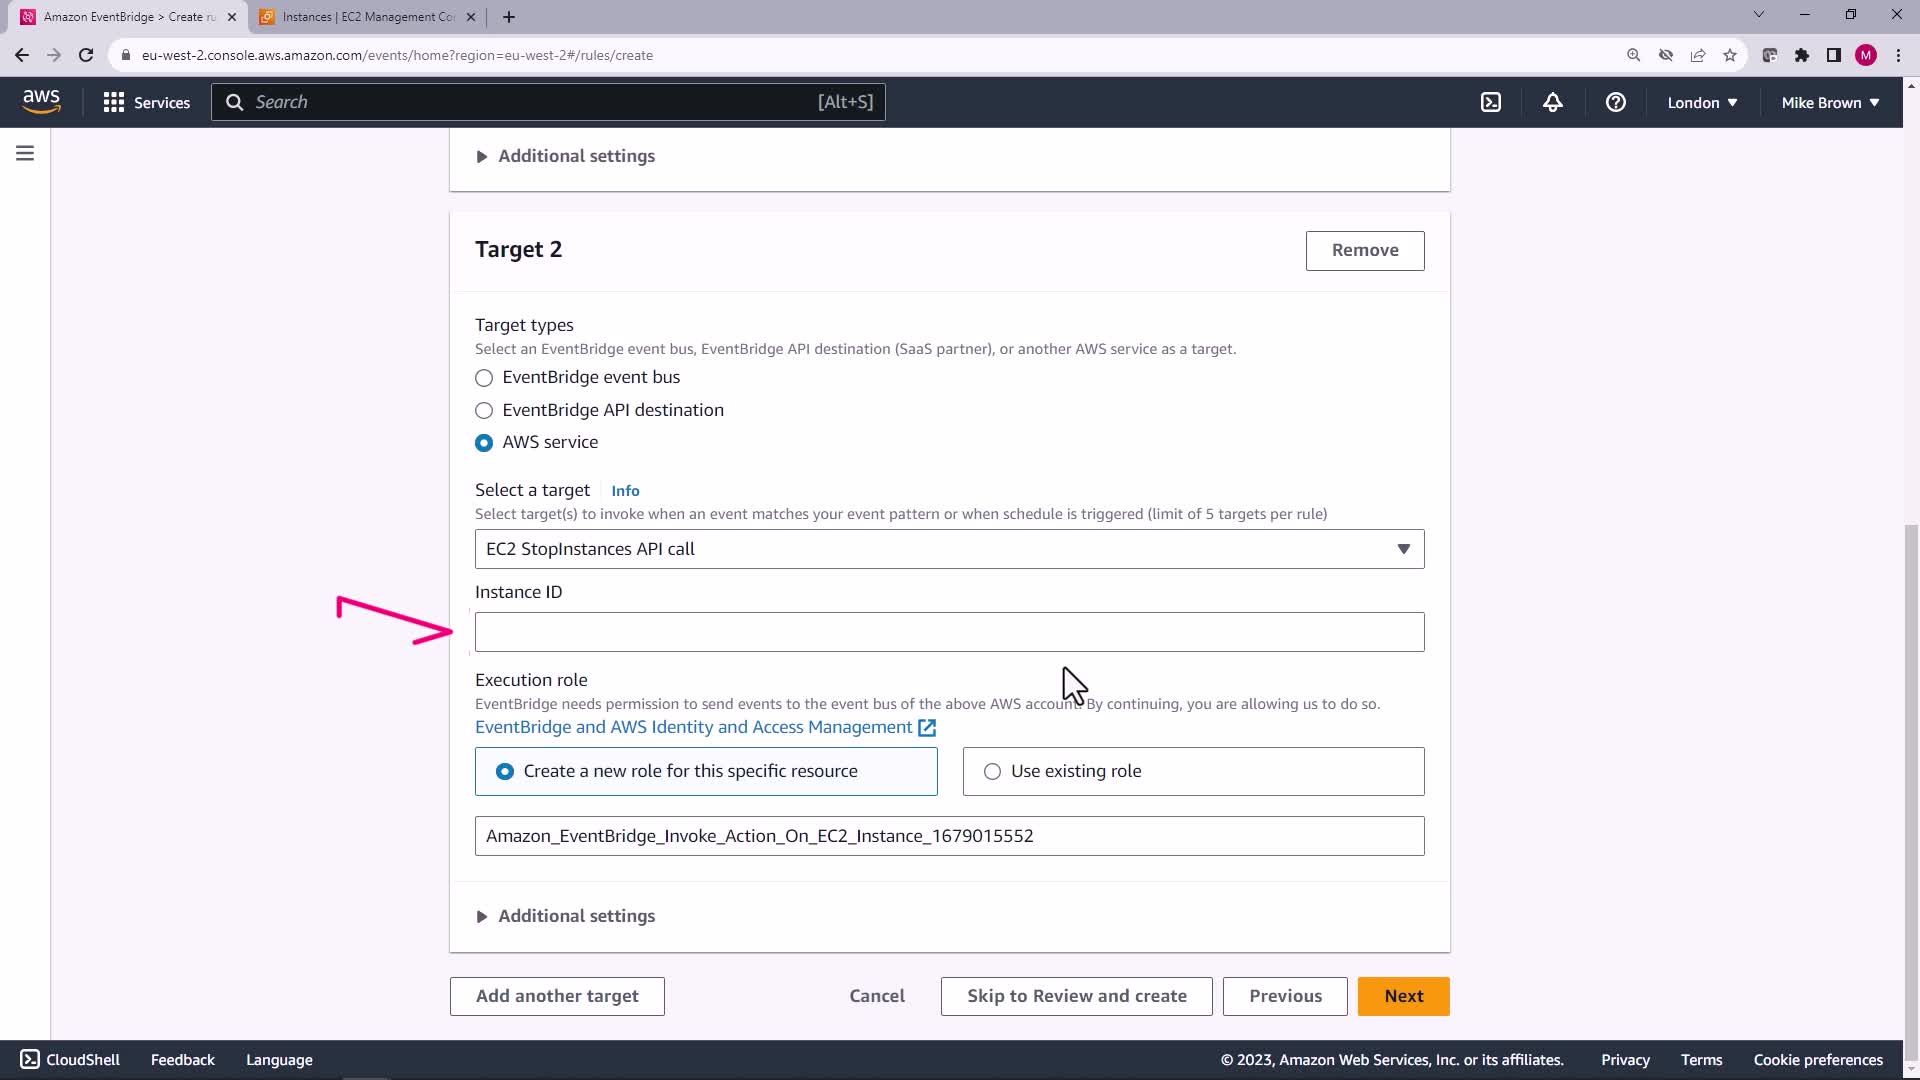Select EventBridge event bus target type
Viewport: 1920px width, 1080px height.
[x=484, y=378]
